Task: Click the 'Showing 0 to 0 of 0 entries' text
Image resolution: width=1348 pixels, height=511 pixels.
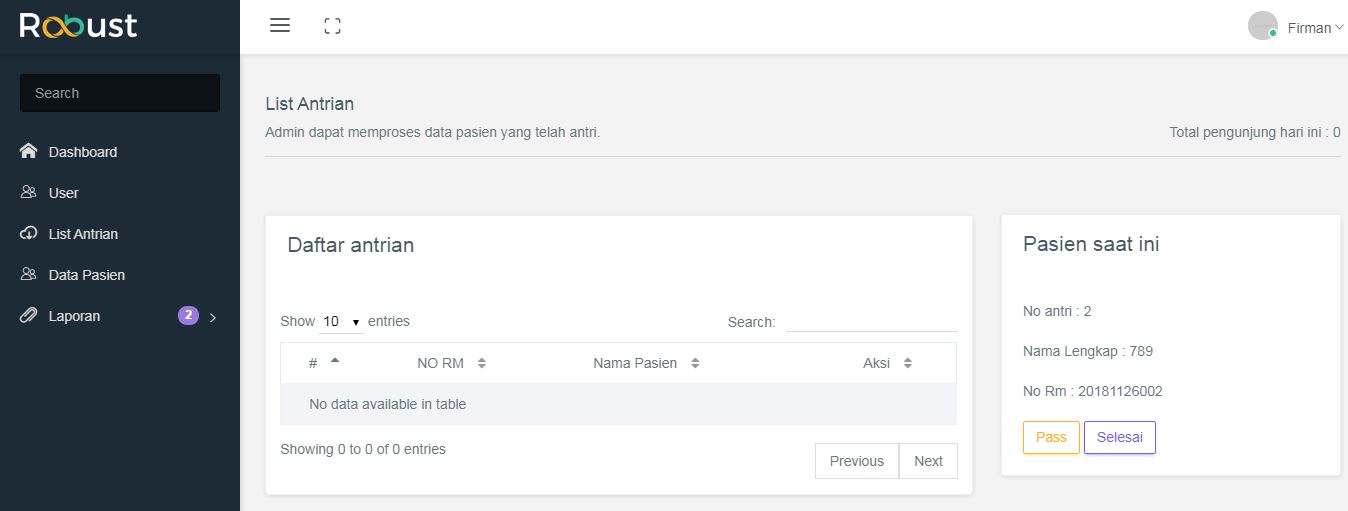Action: pyautogui.click(x=363, y=449)
